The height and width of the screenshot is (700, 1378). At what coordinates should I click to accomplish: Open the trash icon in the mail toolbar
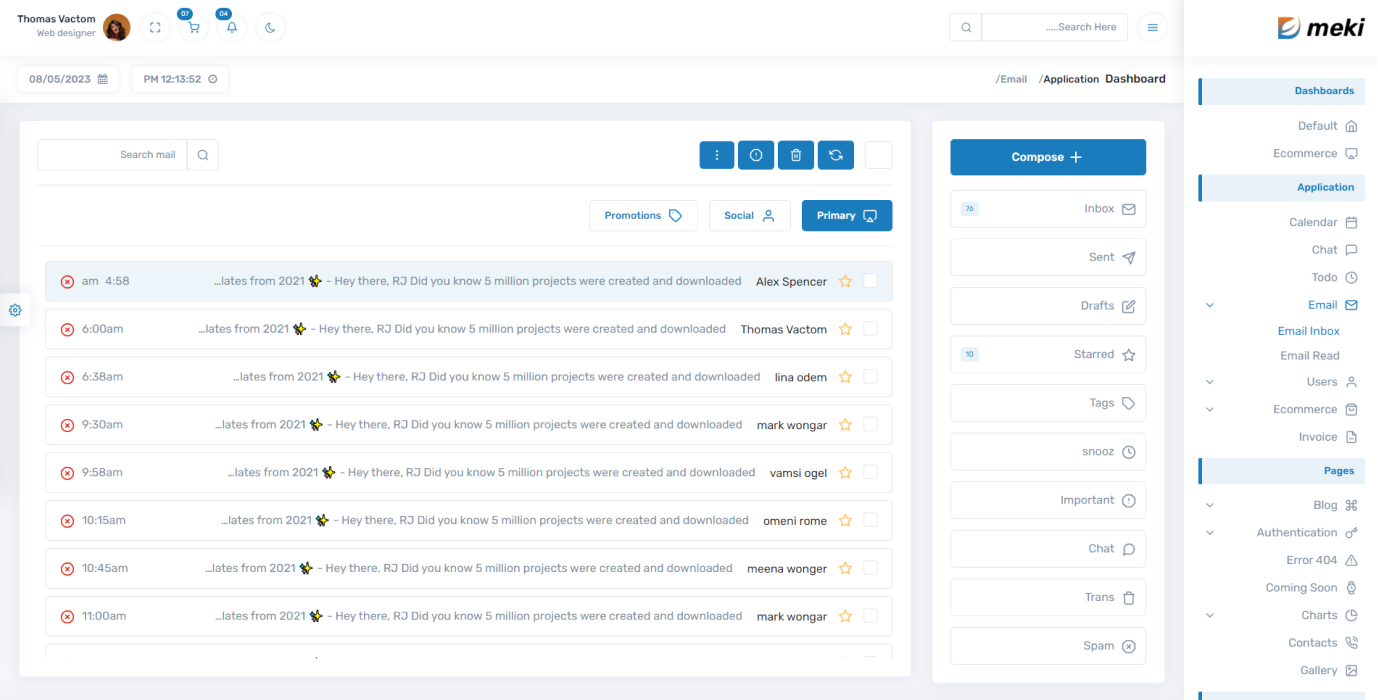tap(795, 154)
